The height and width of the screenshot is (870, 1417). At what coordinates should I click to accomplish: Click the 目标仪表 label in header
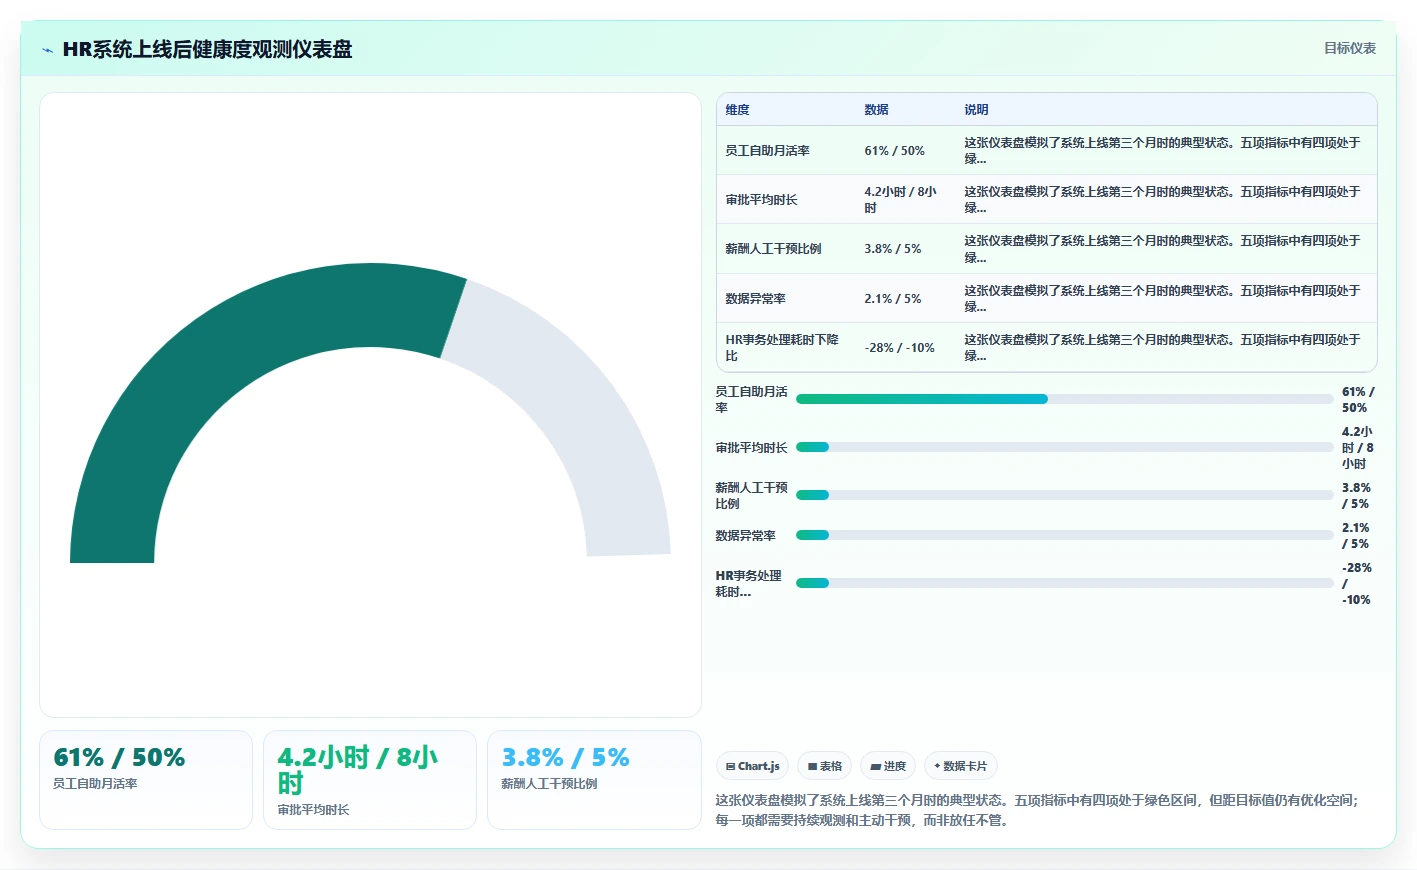coord(1350,48)
